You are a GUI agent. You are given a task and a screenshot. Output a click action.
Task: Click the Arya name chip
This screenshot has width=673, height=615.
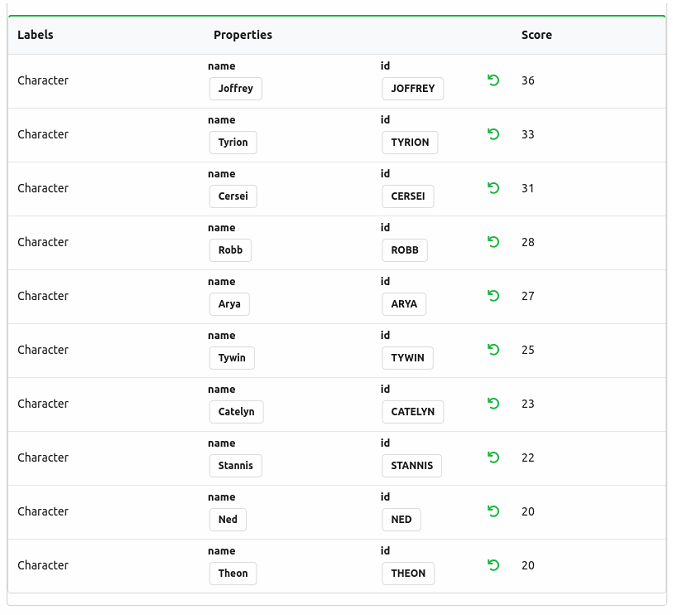229,304
